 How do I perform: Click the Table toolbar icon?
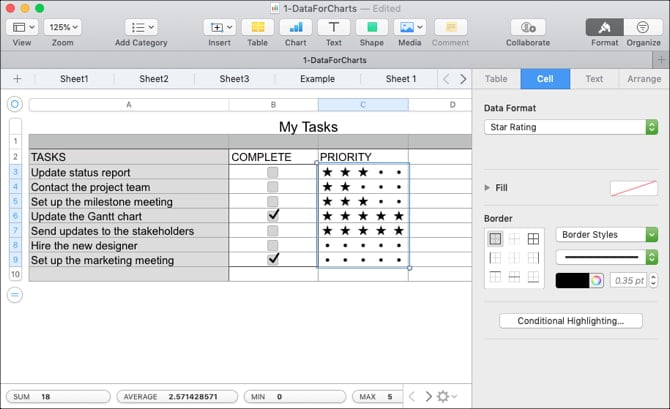click(x=258, y=27)
